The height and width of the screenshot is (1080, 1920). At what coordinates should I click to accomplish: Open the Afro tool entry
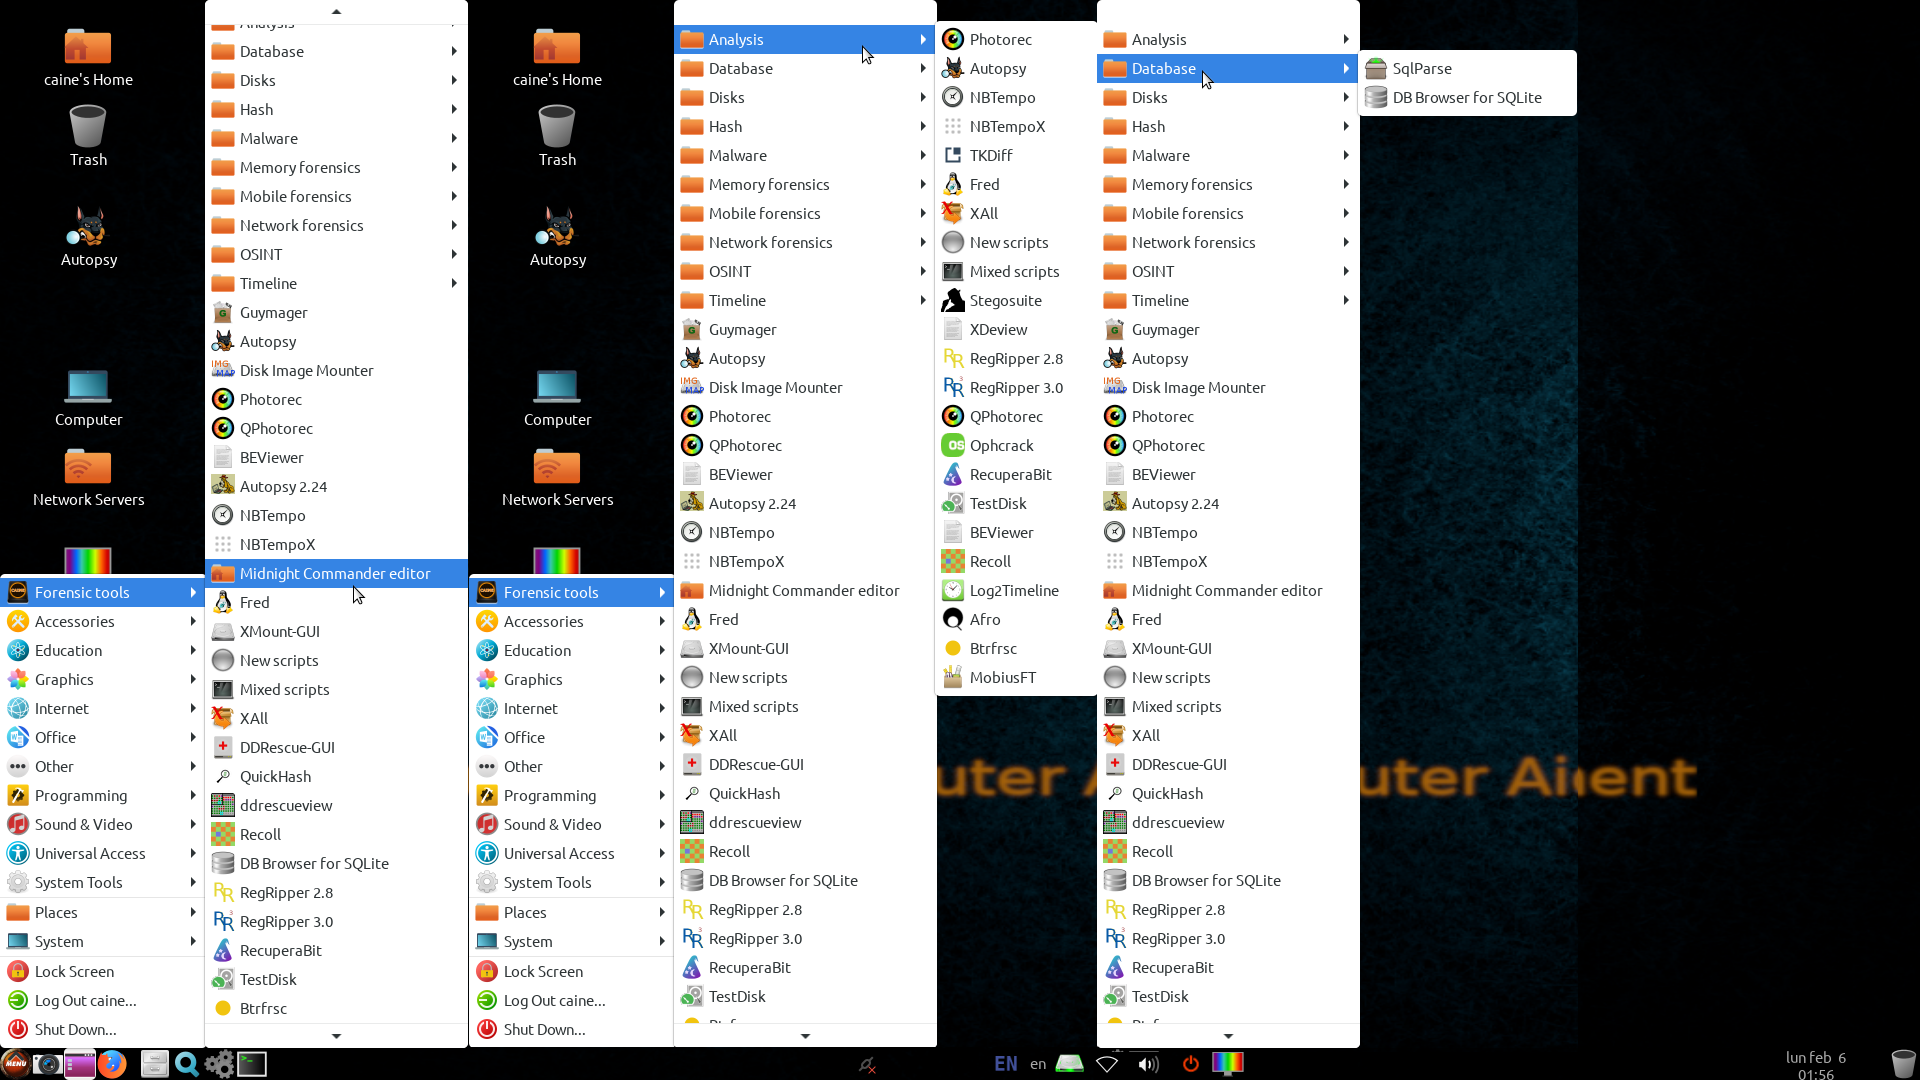tap(984, 619)
